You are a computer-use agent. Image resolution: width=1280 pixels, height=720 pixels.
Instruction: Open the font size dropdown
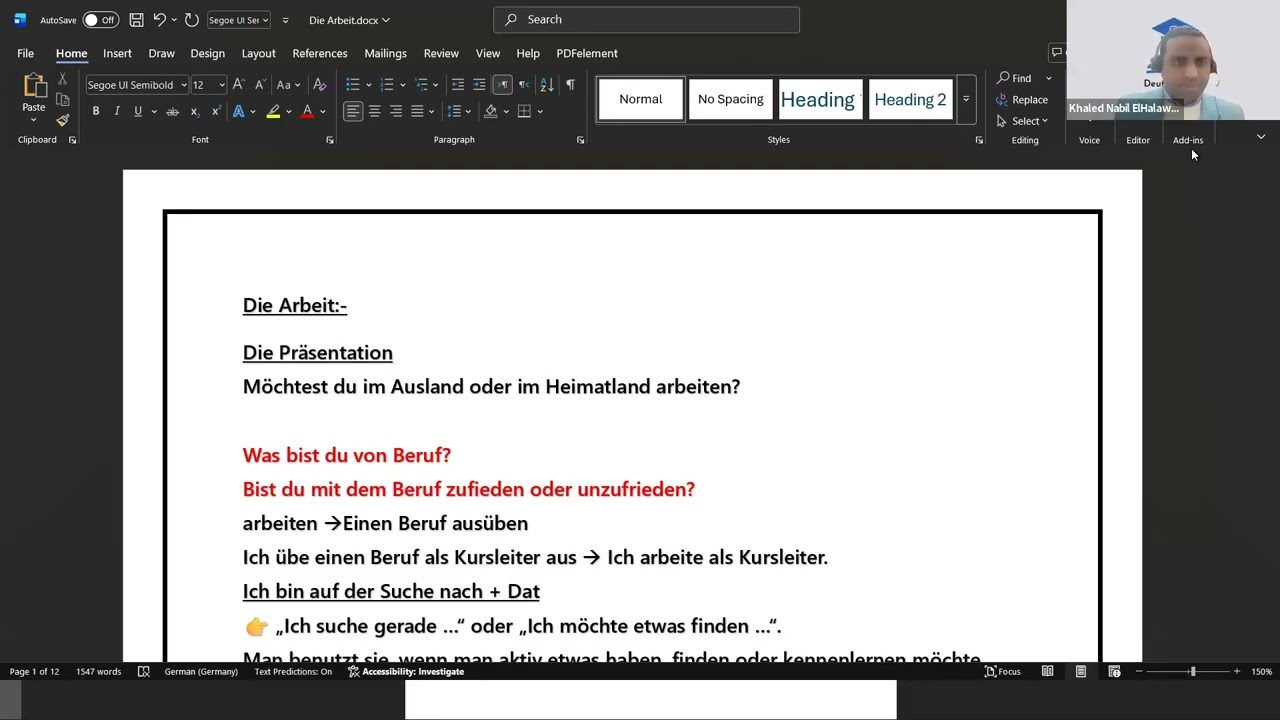pyautogui.click(x=222, y=85)
